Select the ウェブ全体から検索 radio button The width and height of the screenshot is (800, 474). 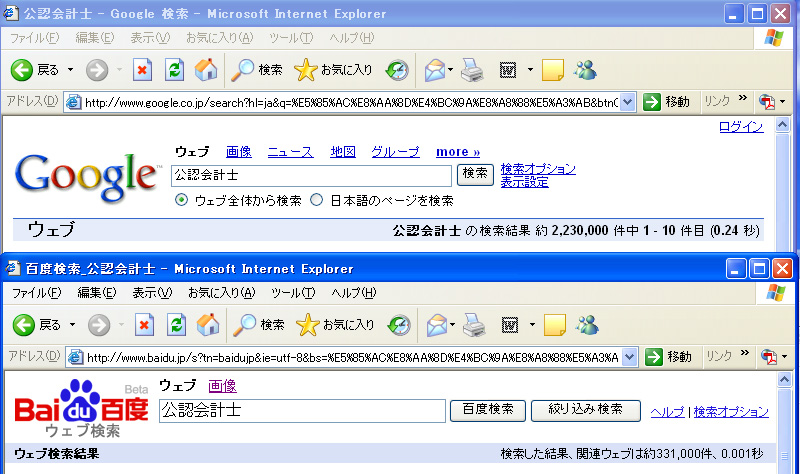[182, 200]
